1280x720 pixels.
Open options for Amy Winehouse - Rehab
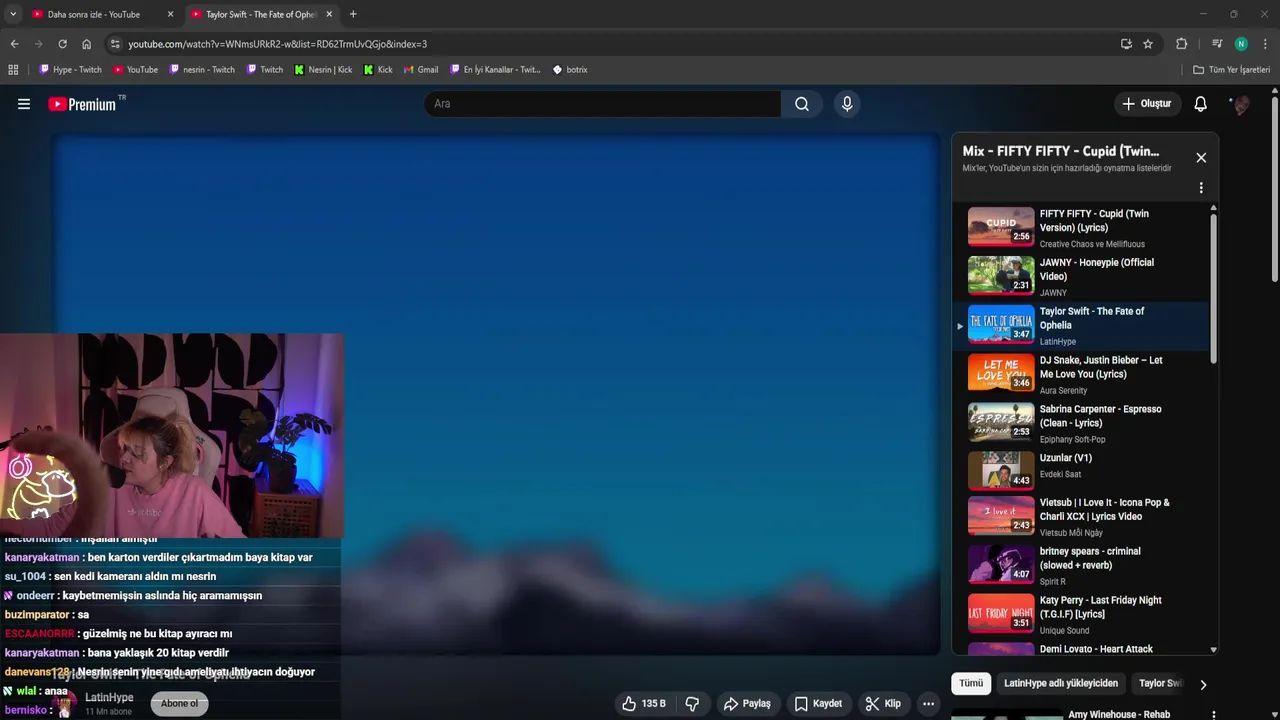pos(1213,715)
